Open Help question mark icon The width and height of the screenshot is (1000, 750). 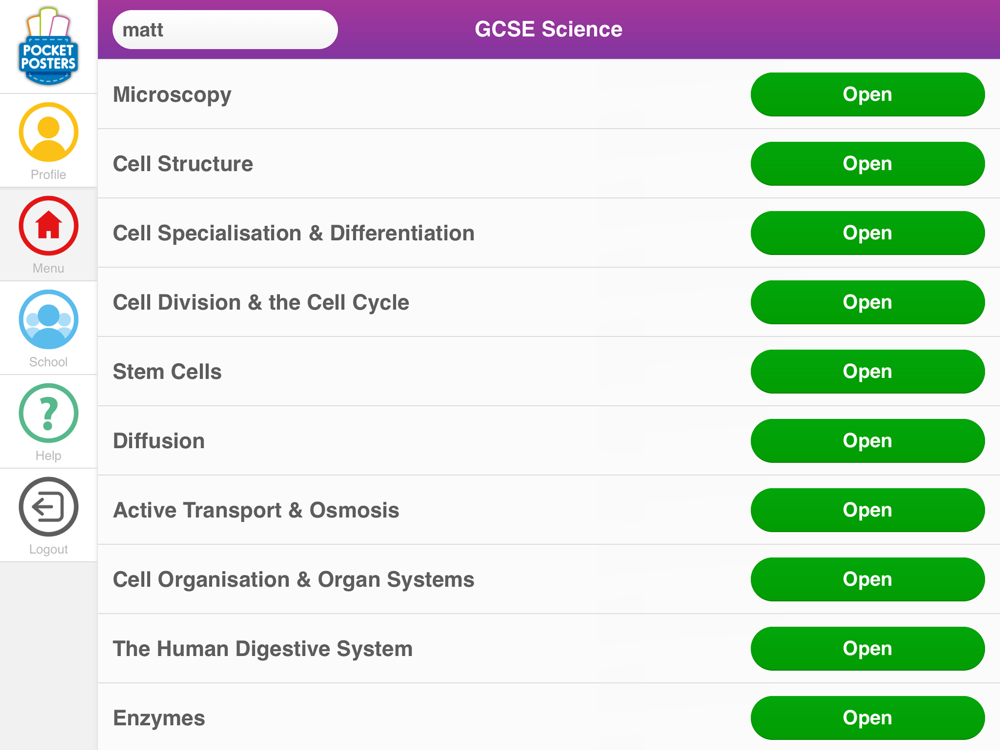pyautogui.click(x=48, y=413)
